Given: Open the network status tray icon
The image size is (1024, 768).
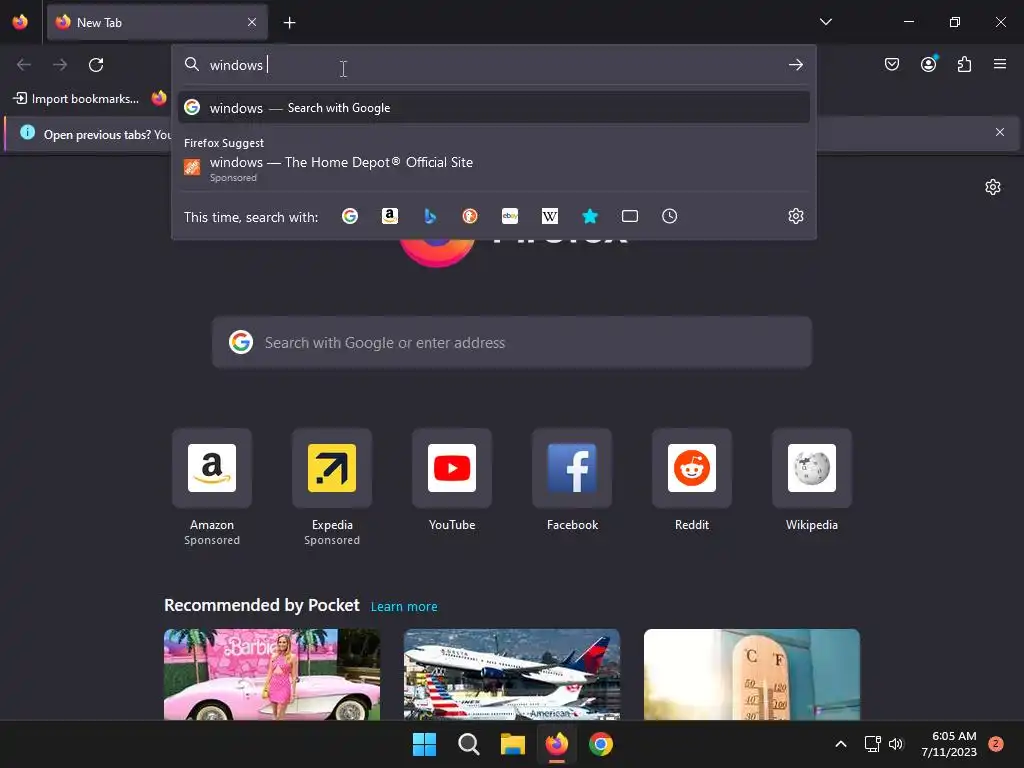Looking at the screenshot, I should coord(872,744).
